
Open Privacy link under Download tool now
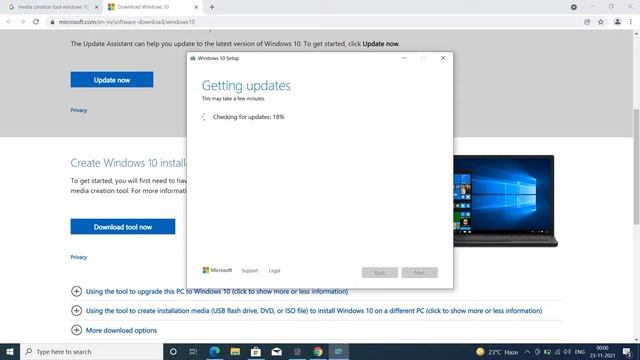tap(79, 257)
